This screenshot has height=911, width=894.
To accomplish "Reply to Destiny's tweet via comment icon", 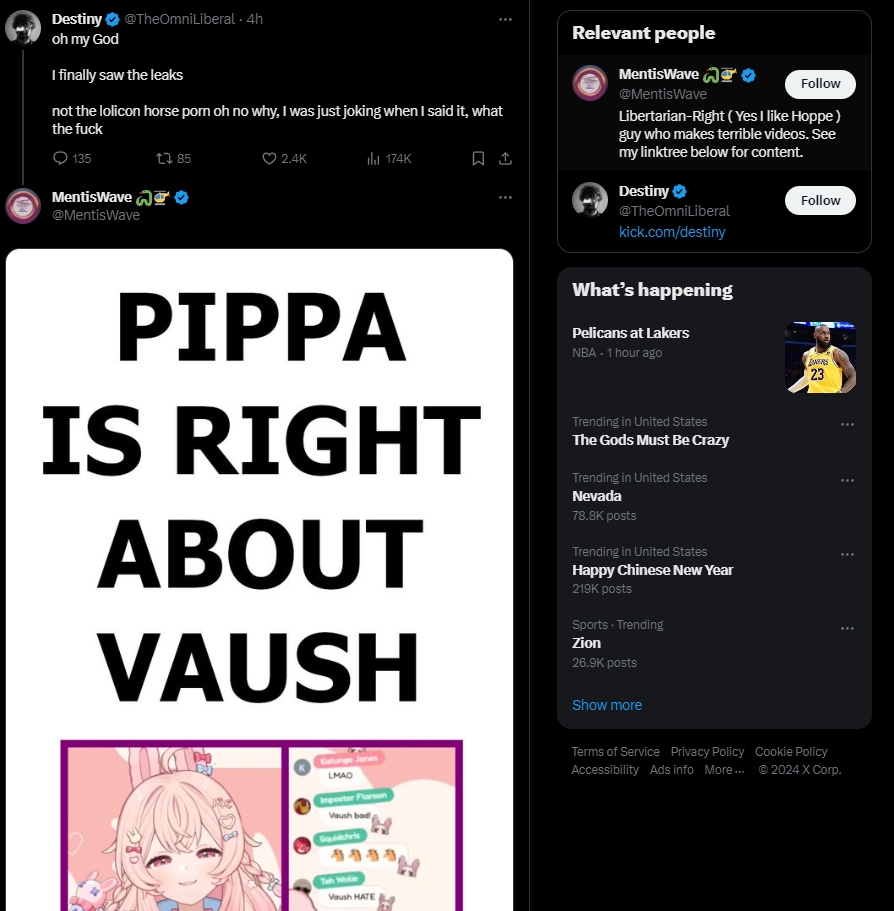I will point(60,158).
